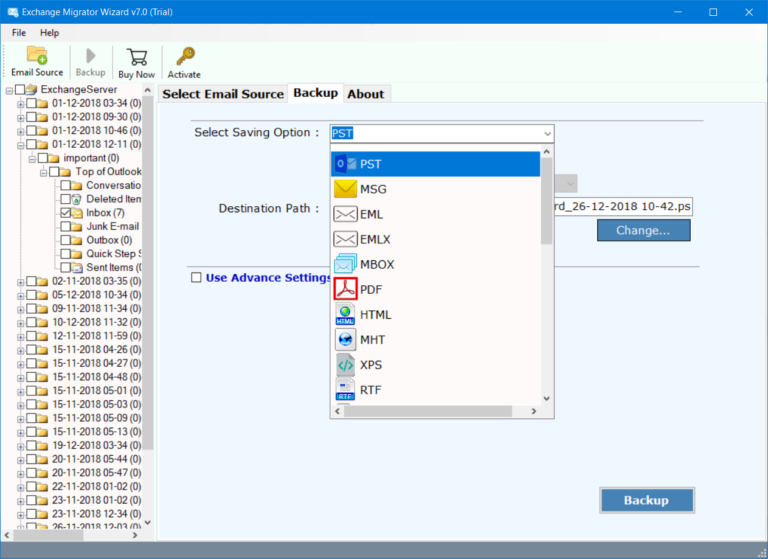Check the Sent Items checkbox
Screen dimensions: 768x559
click(66, 267)
